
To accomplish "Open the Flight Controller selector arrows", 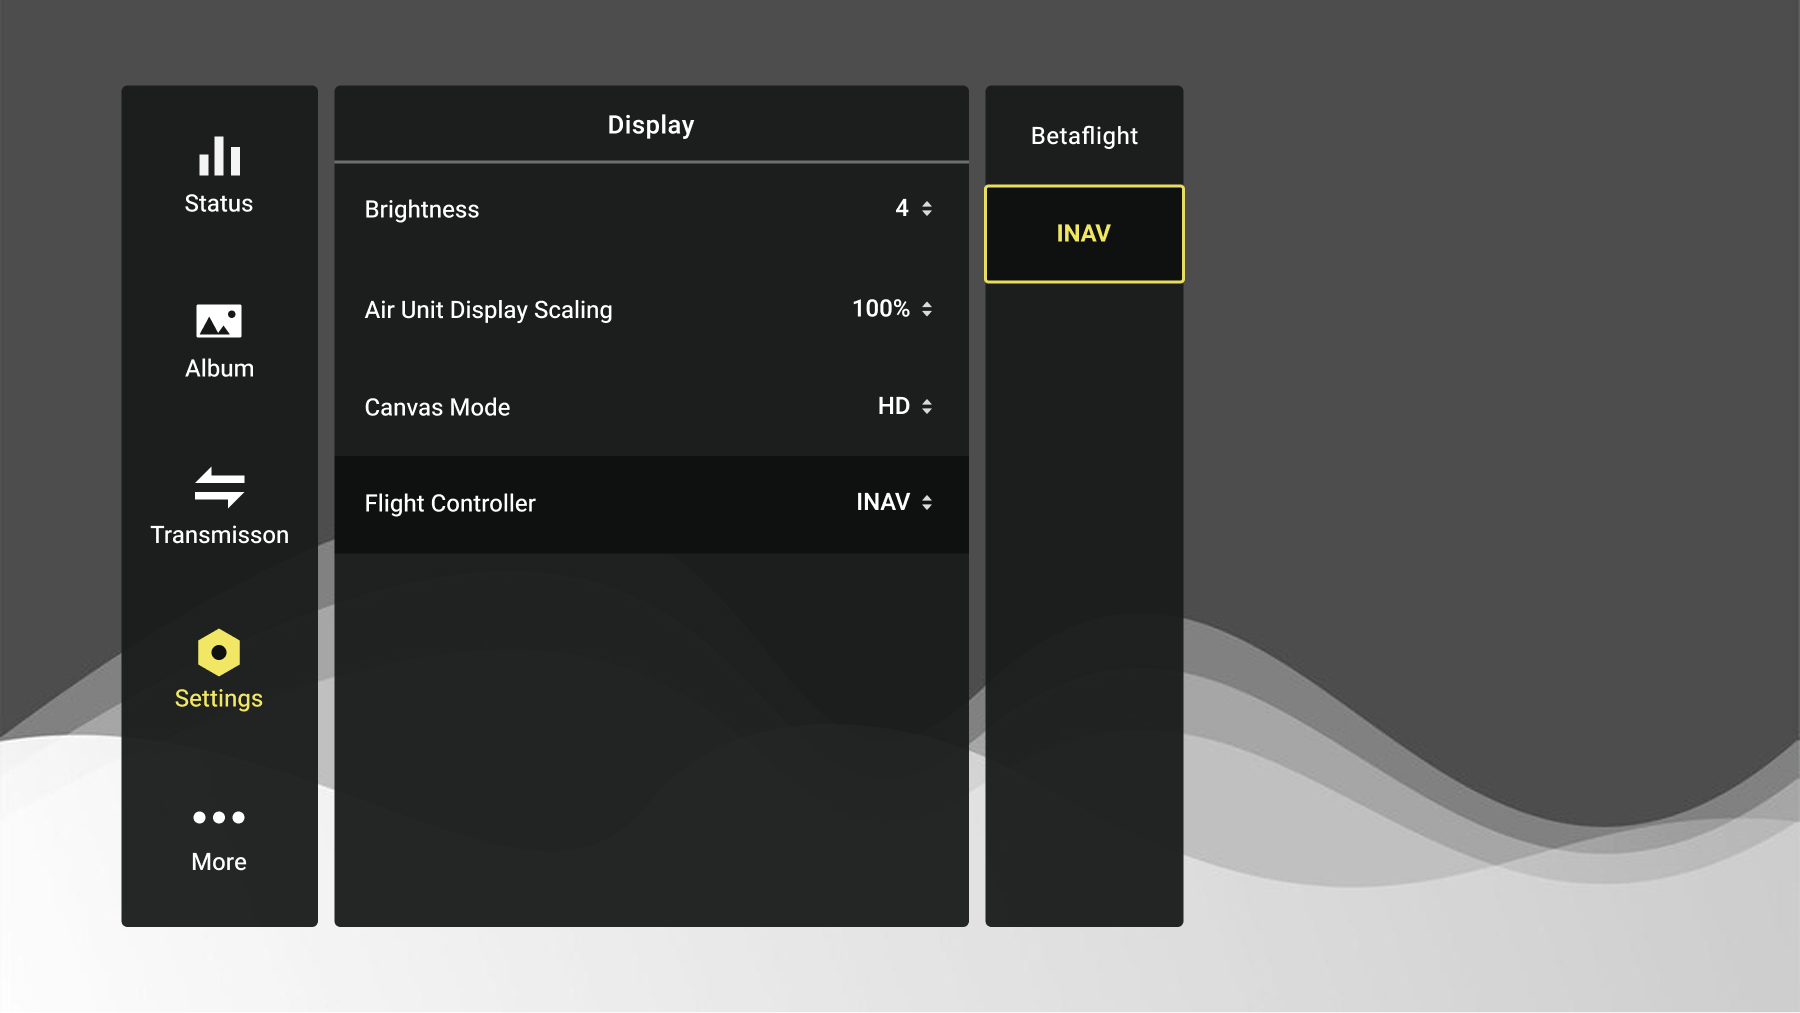I will tap(927, 502).
